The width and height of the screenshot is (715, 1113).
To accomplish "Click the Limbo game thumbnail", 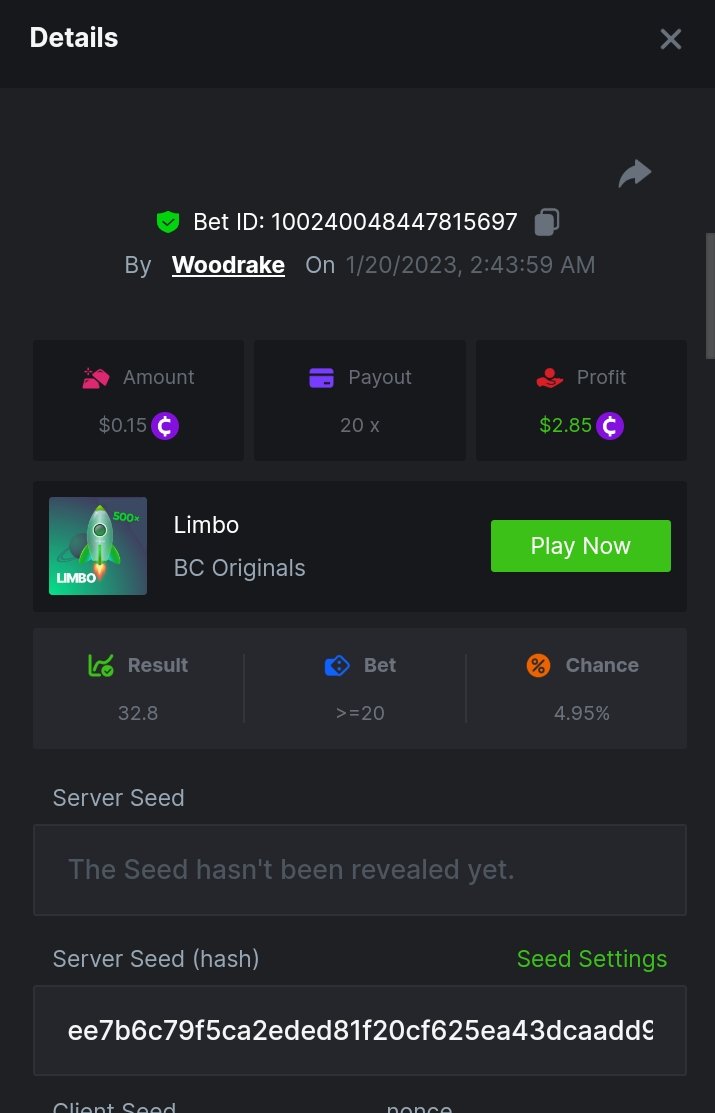I will point(98,546).
